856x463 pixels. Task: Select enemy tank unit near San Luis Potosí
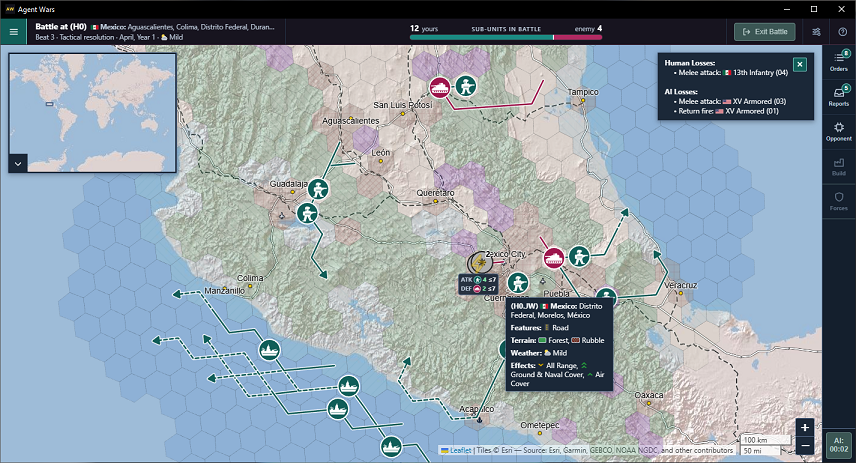[440, 87]
